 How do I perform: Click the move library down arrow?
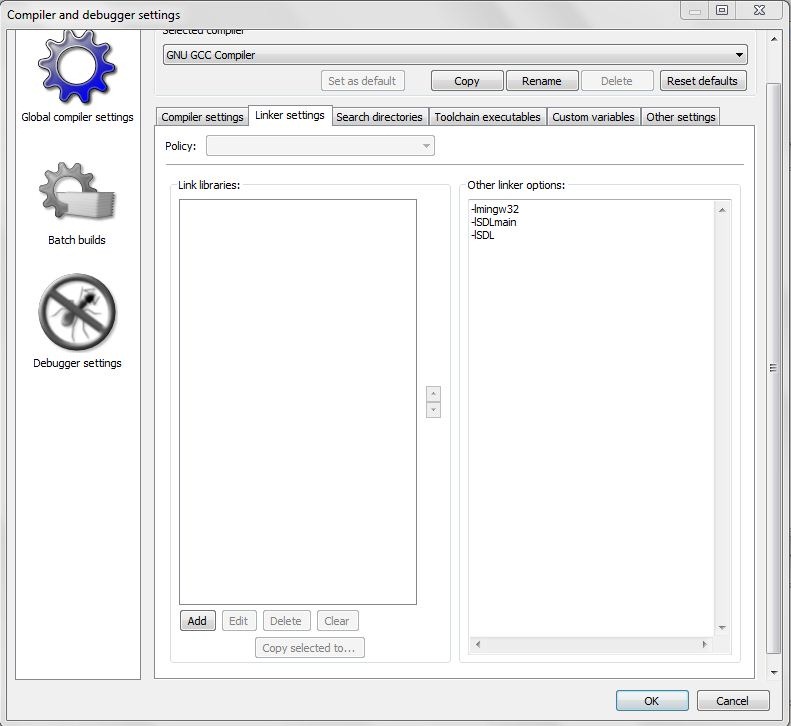click(433, 410)
